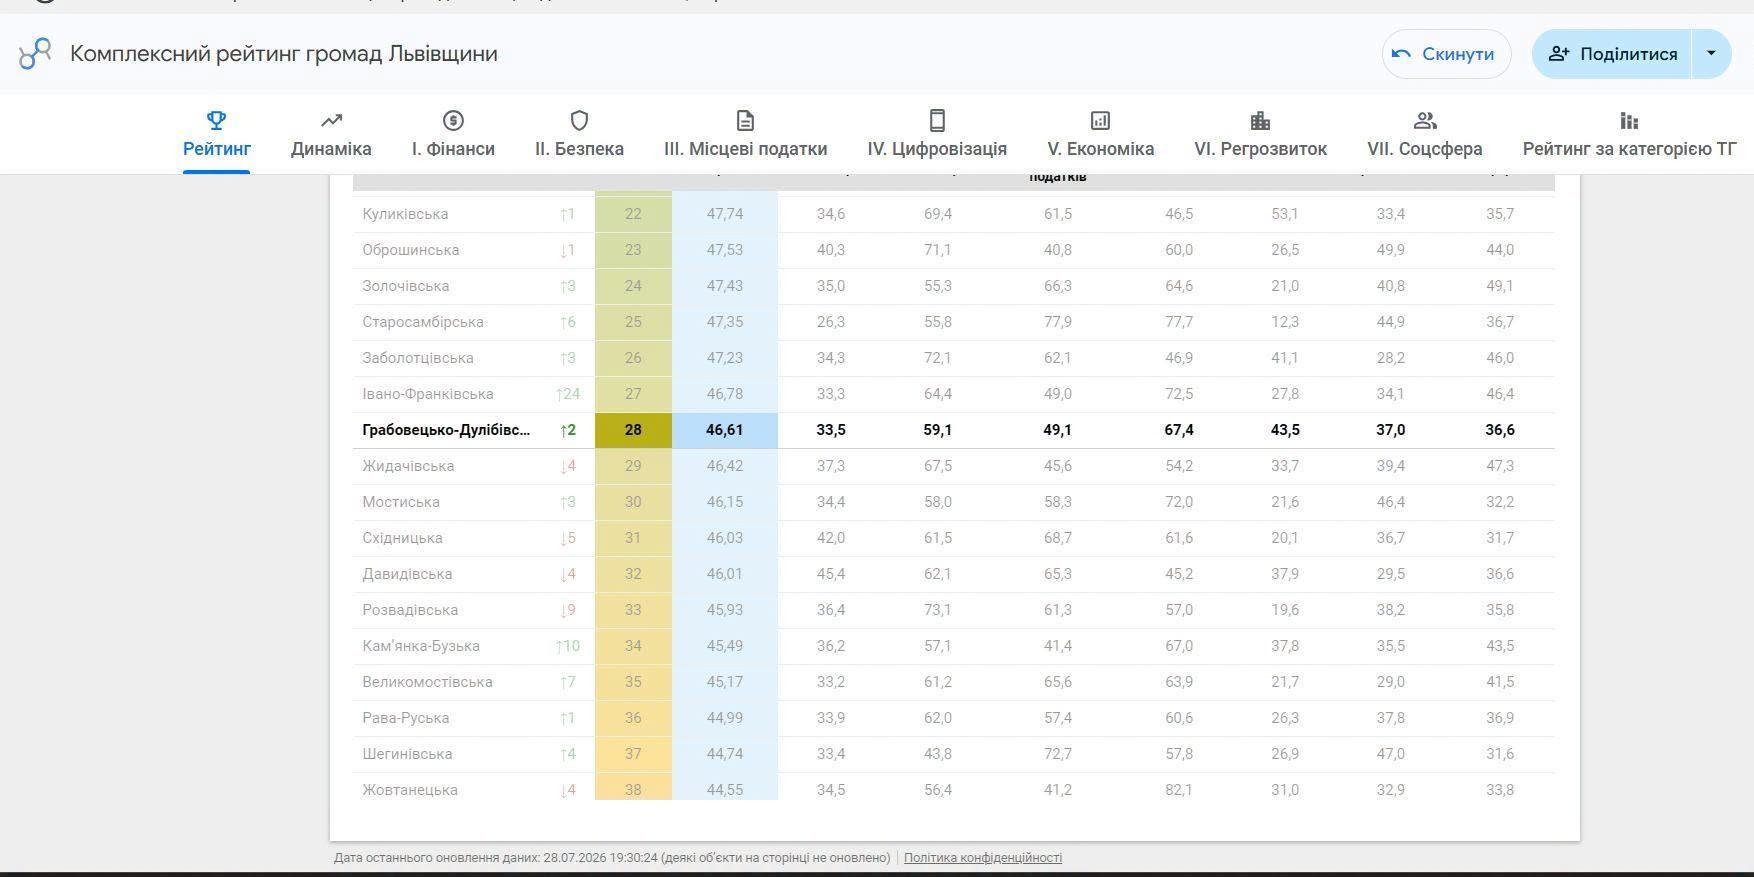Select the Східницька row name
This screenshot has height=877, width=1754.
(x=402, y=538)
